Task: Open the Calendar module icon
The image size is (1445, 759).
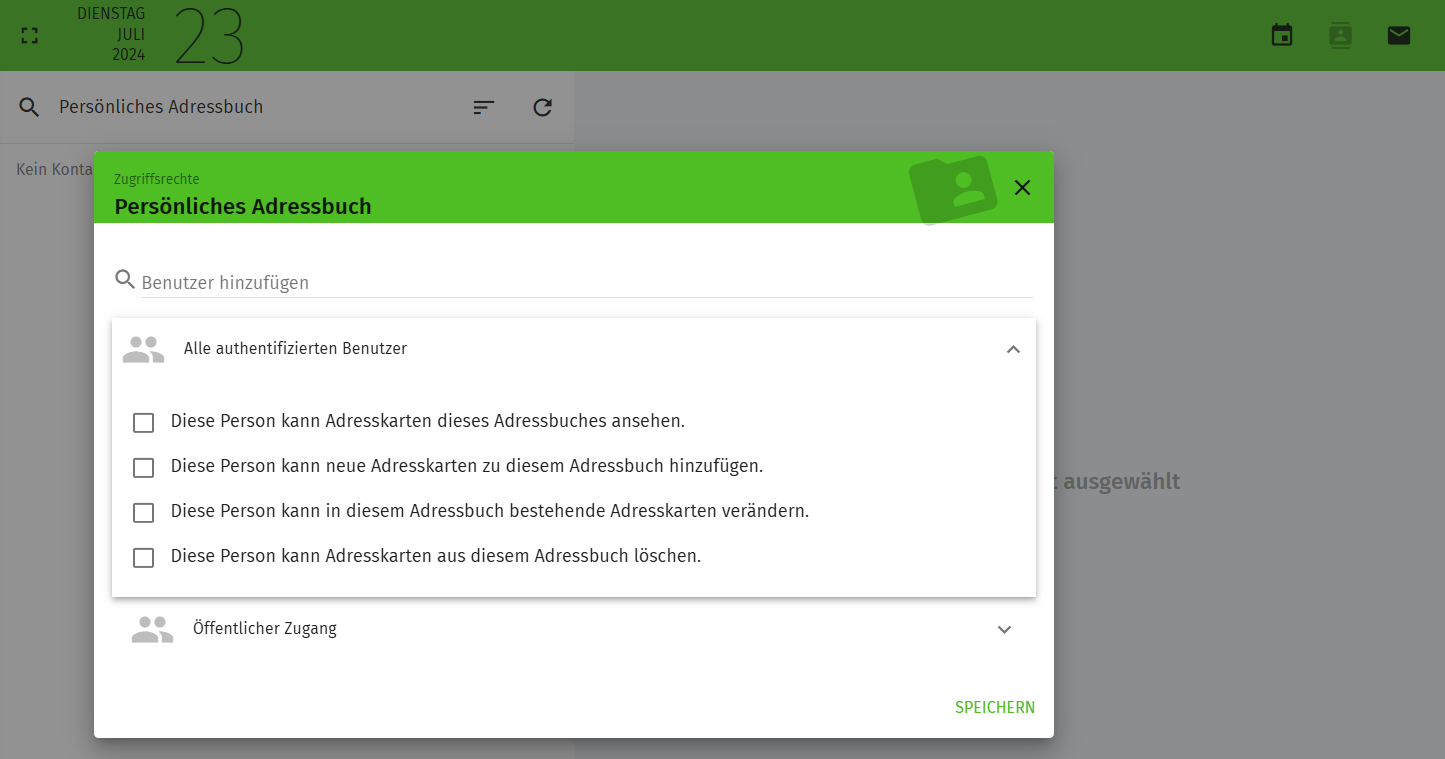Action: point(1282,35)
